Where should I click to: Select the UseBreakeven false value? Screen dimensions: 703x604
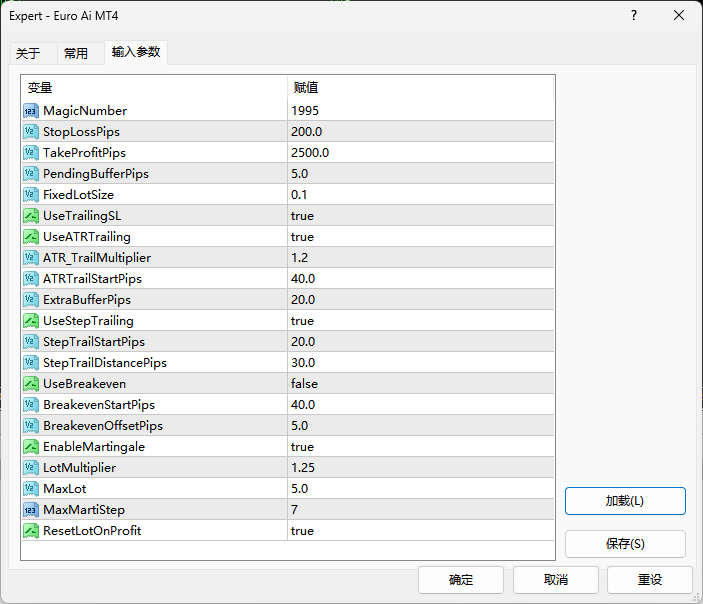coord(304,384)
